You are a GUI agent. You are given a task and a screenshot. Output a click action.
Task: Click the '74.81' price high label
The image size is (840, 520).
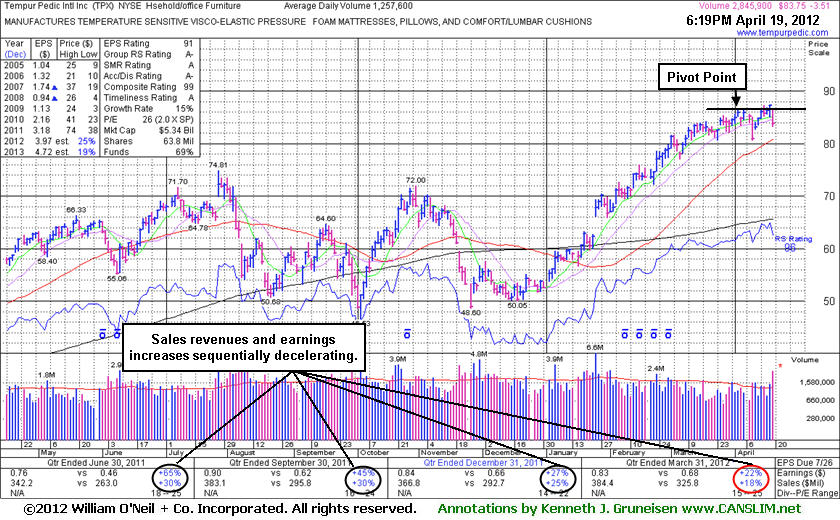(x=218, y=165)
